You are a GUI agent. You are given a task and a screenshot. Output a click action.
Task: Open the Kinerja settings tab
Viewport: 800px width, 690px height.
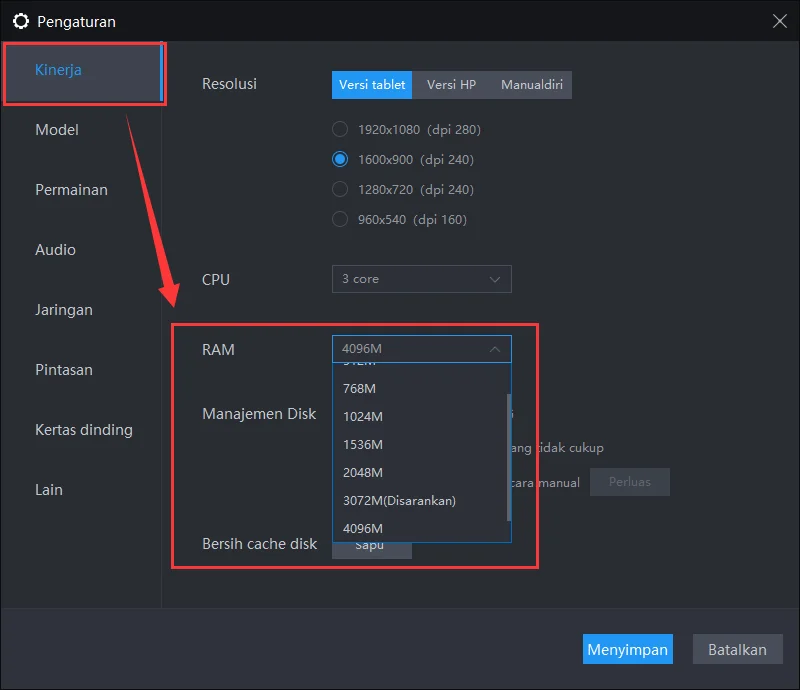(83, 70)
